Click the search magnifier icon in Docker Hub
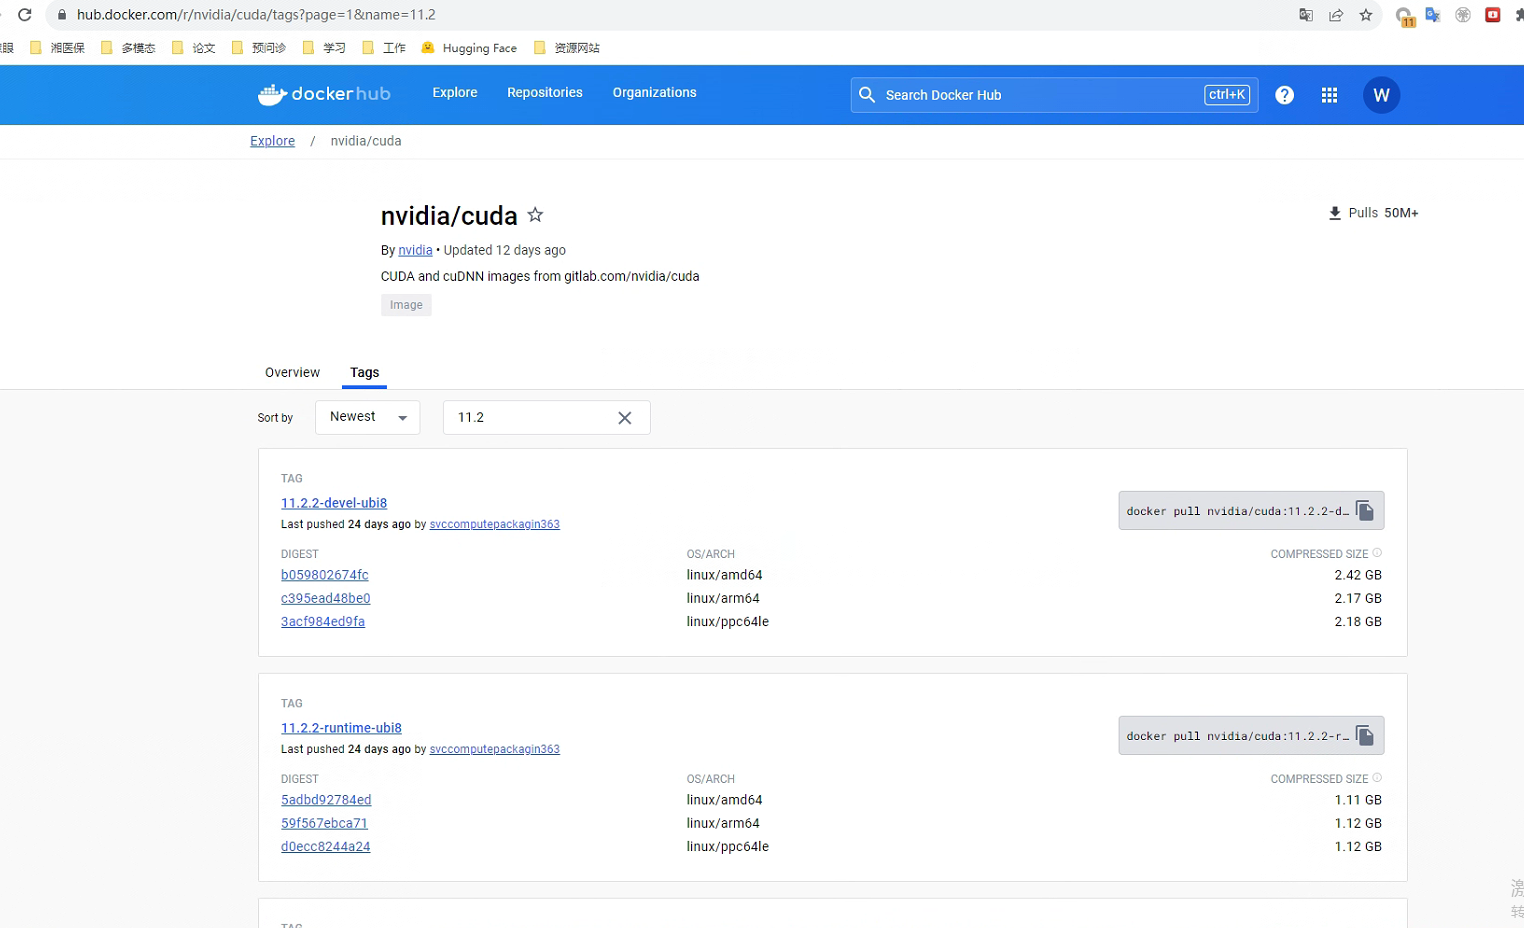The image size is (1524, 928). click(x=867, y=95)
